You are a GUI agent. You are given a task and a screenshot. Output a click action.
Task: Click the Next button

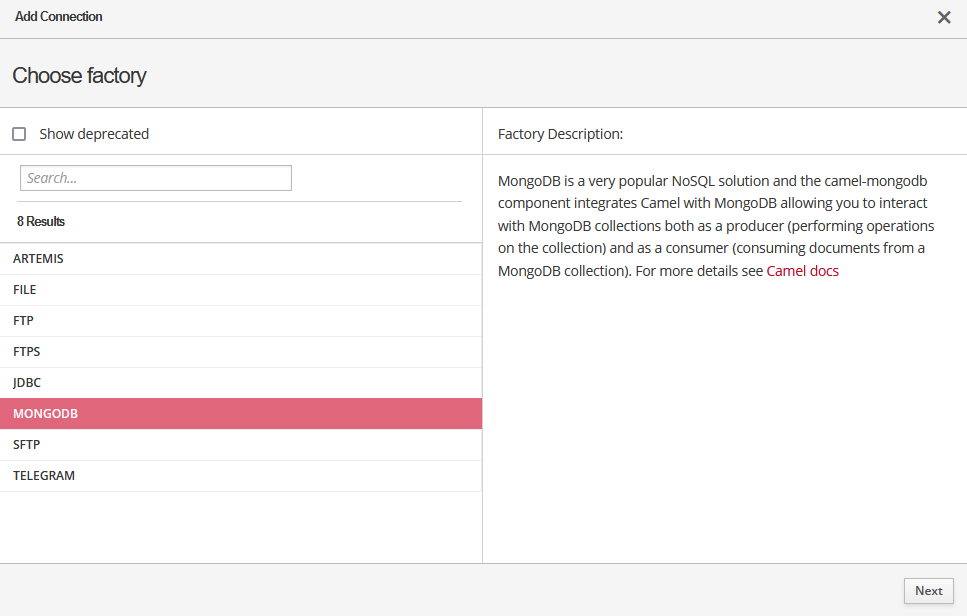(928, 591)
